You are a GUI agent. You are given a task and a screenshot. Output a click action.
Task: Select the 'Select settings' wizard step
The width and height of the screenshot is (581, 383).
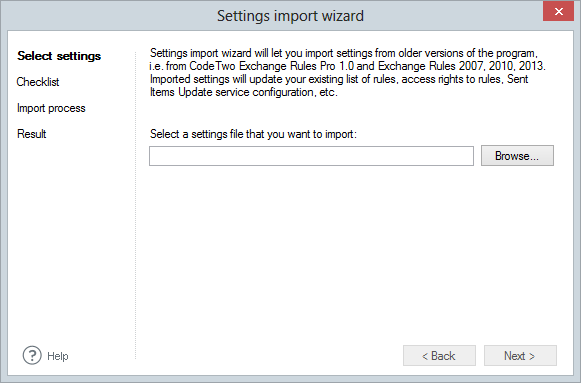point(59,56)
